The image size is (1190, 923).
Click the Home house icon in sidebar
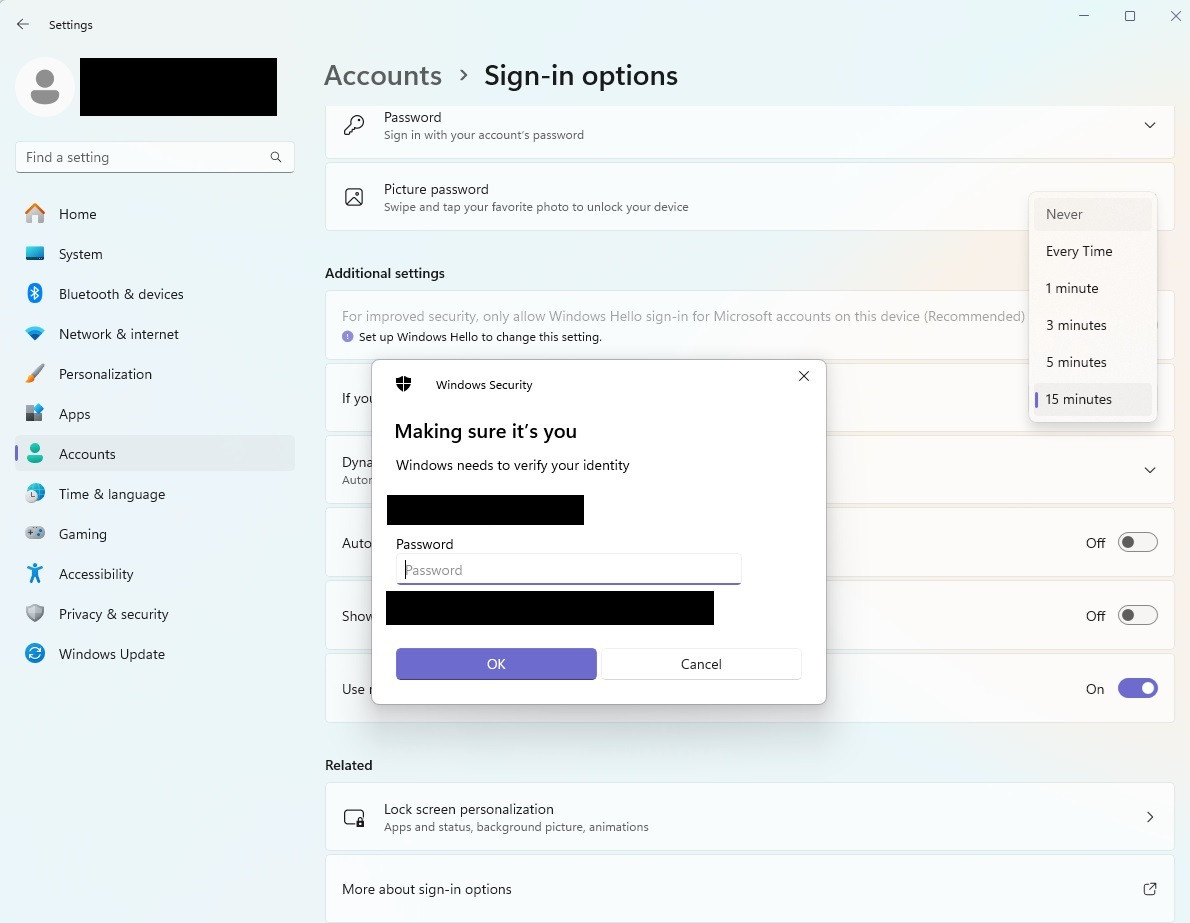(x=35, y=213)
